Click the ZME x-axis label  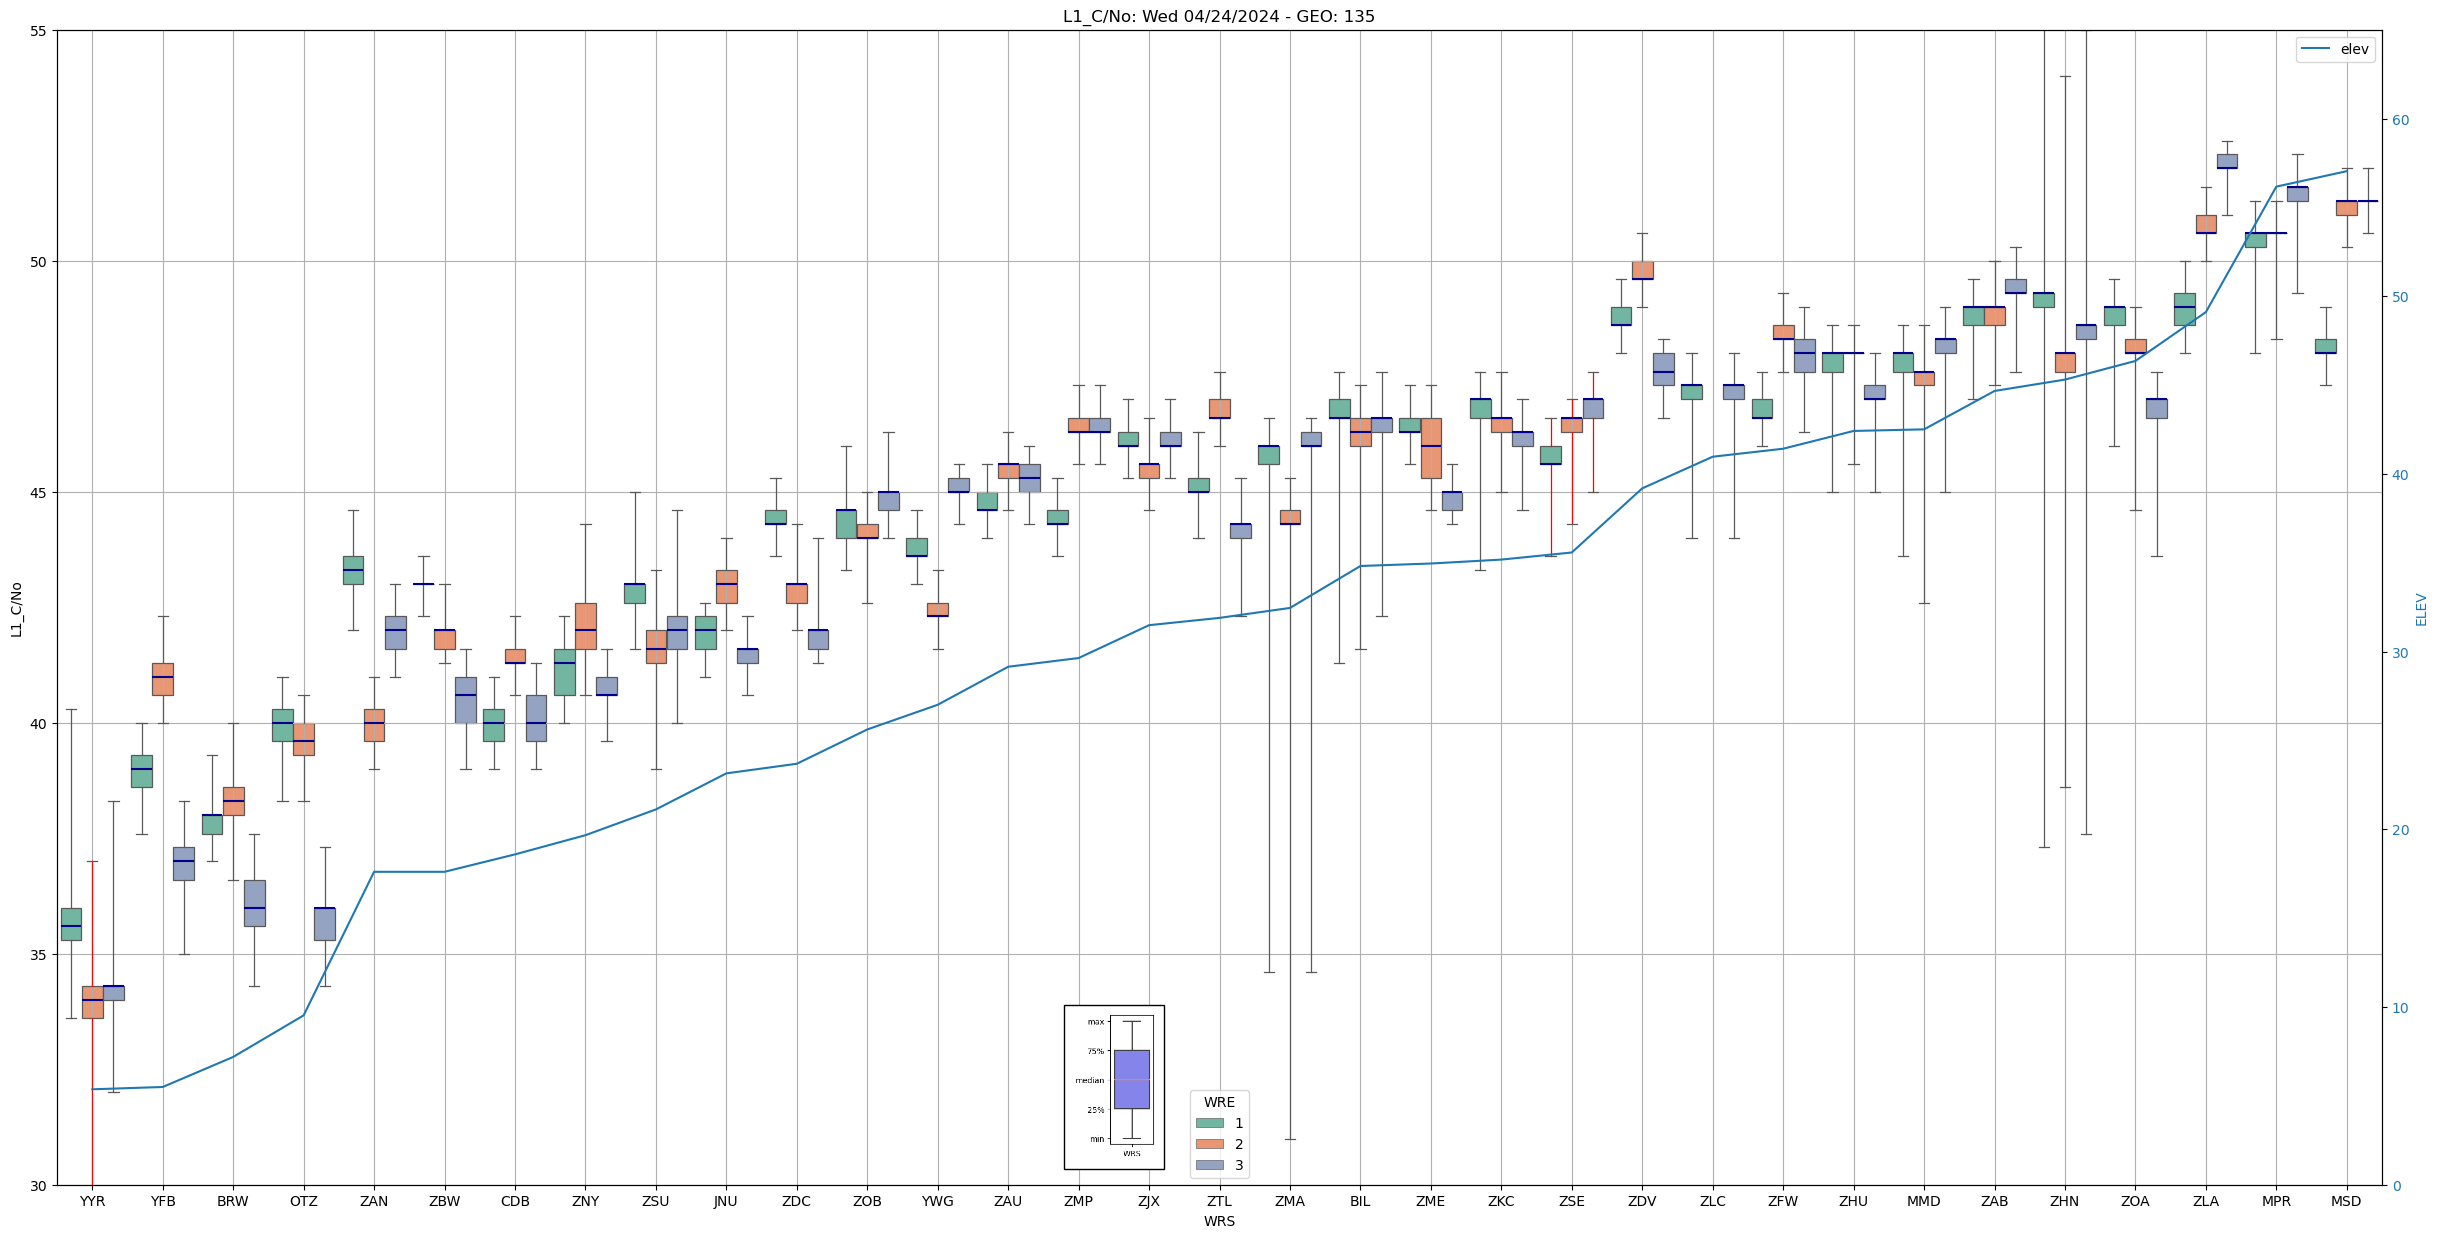coord(1431,1201)
